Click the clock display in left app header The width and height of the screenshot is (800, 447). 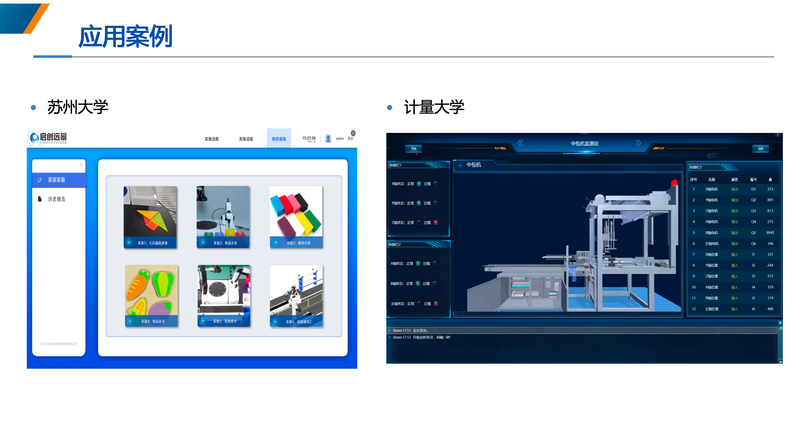309,138
